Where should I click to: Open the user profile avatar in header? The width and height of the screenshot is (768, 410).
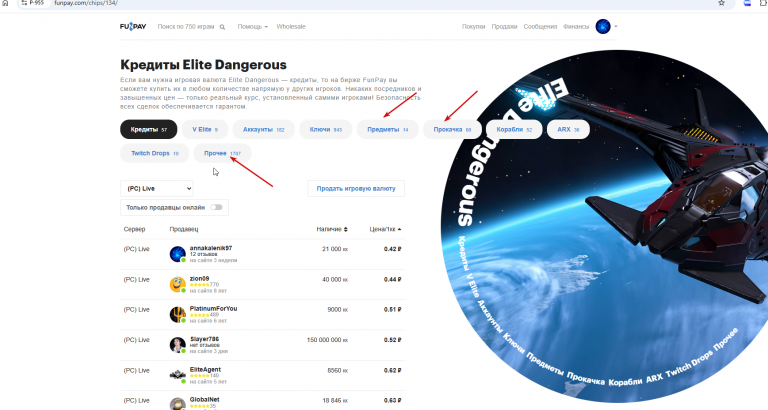pyautogui.click(x=603, y=26)
